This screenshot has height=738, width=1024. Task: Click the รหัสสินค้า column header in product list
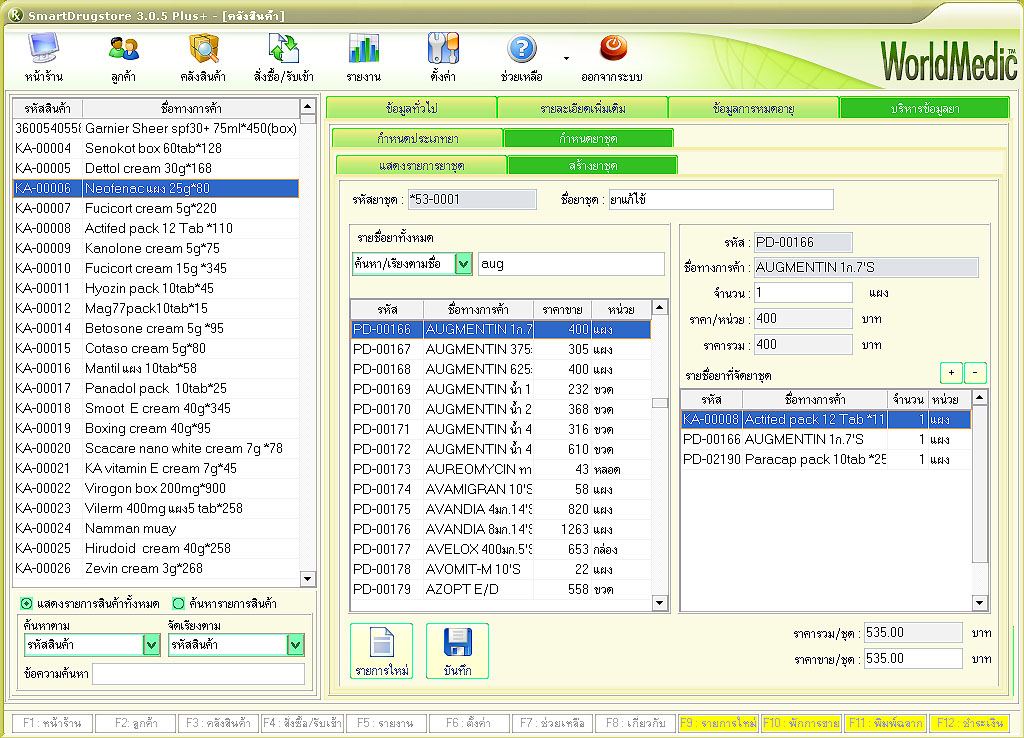[48, 108]
